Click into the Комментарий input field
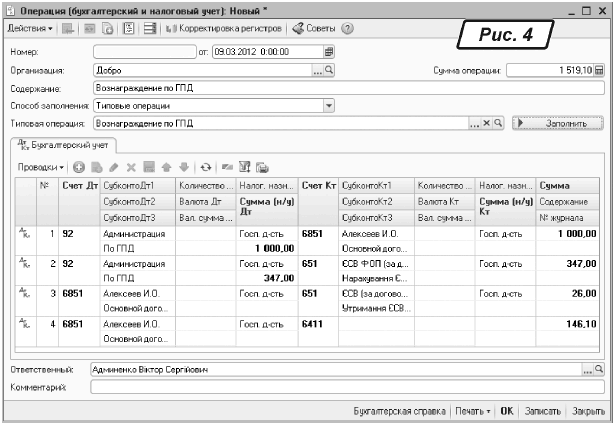616x425 pixels. (340, 386)
